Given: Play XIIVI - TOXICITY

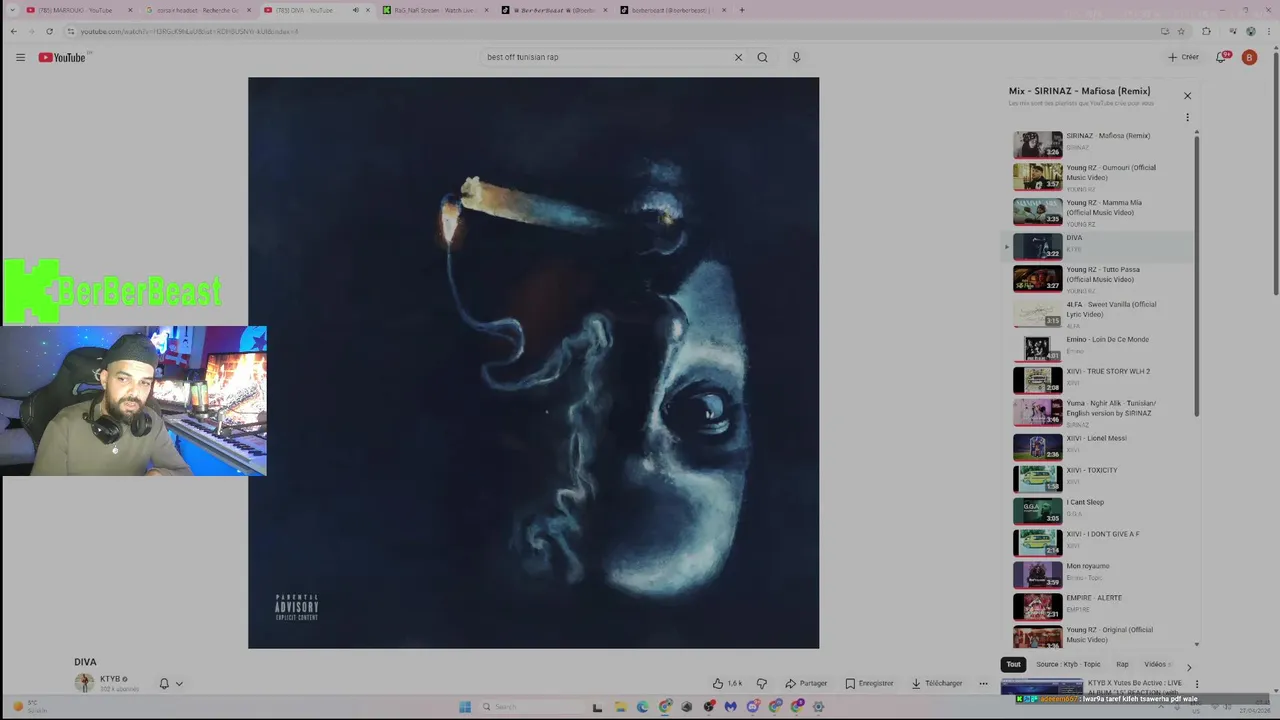Looking at the screenshot, I should [1100, 478].
